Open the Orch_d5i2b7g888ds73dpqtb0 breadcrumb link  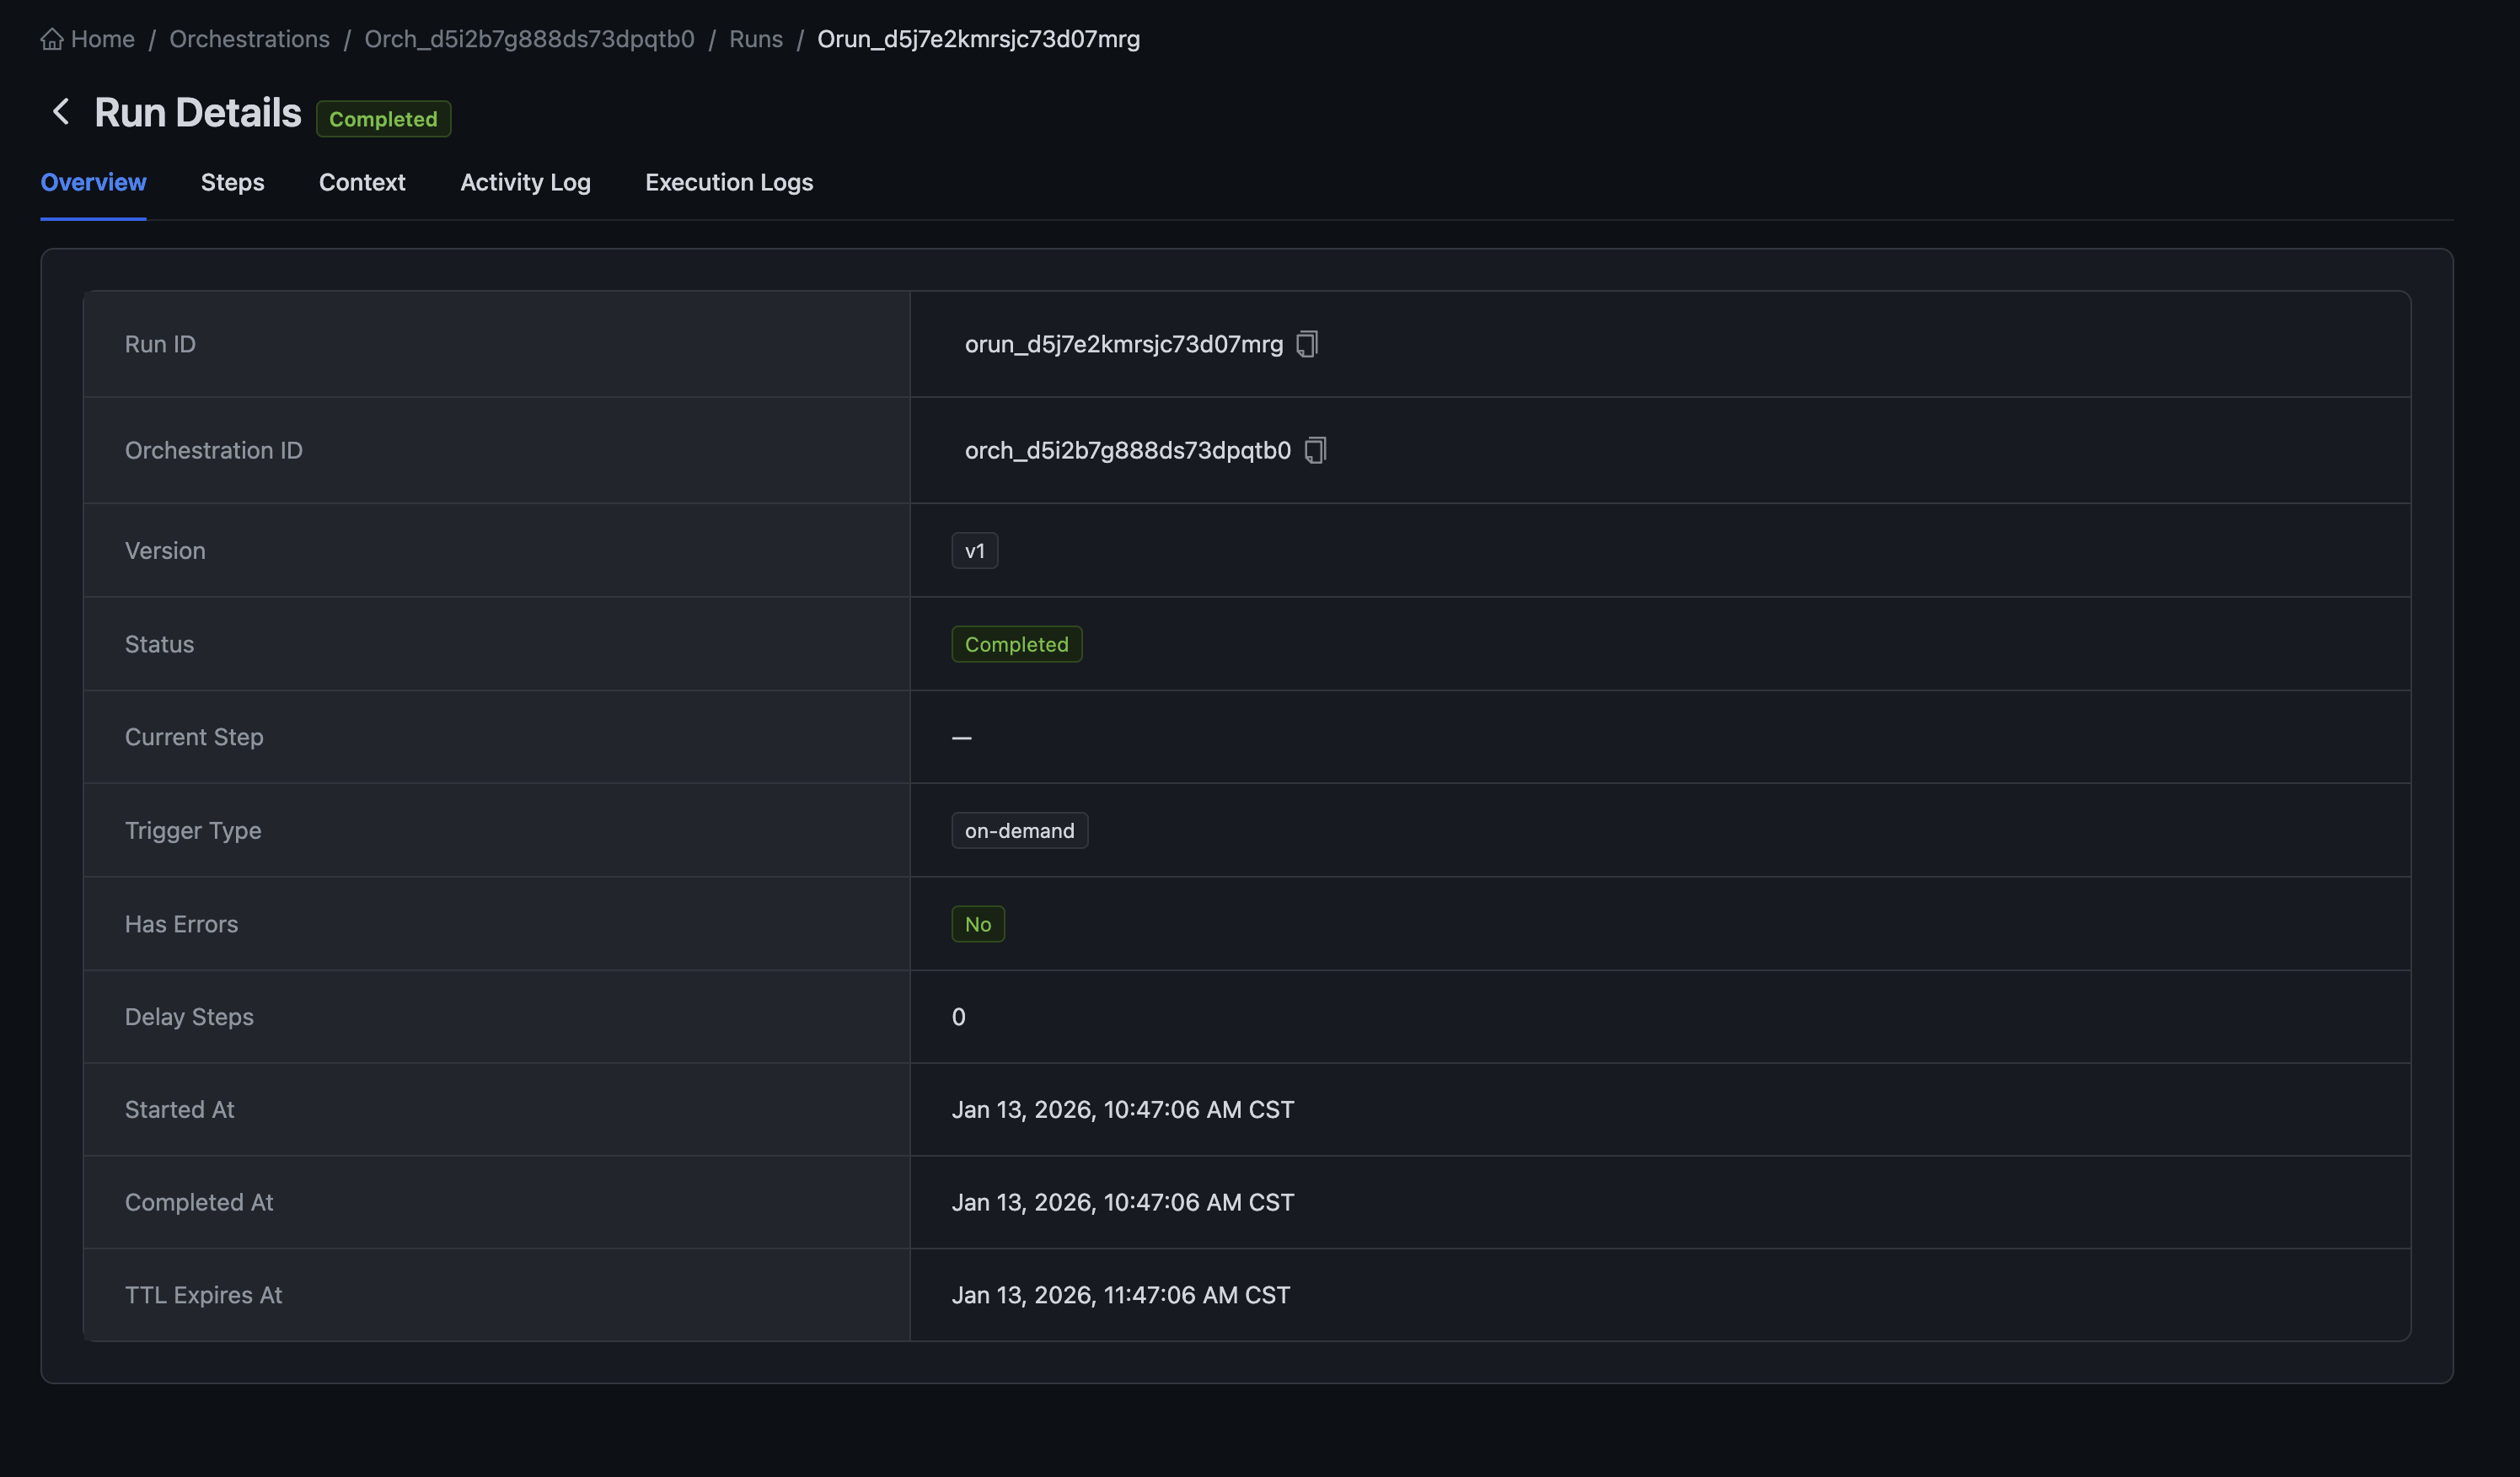pyautogui.click(x=529, y=39)
